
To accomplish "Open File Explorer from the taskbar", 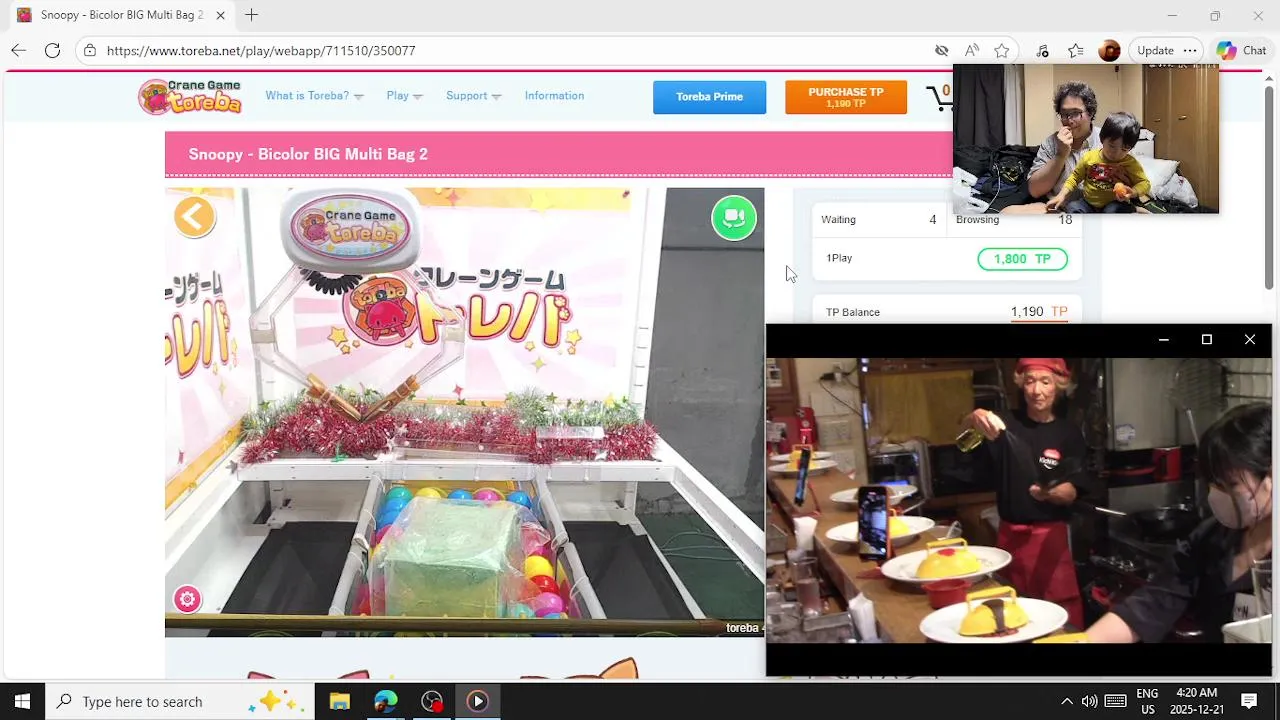I will pos(339,701).
